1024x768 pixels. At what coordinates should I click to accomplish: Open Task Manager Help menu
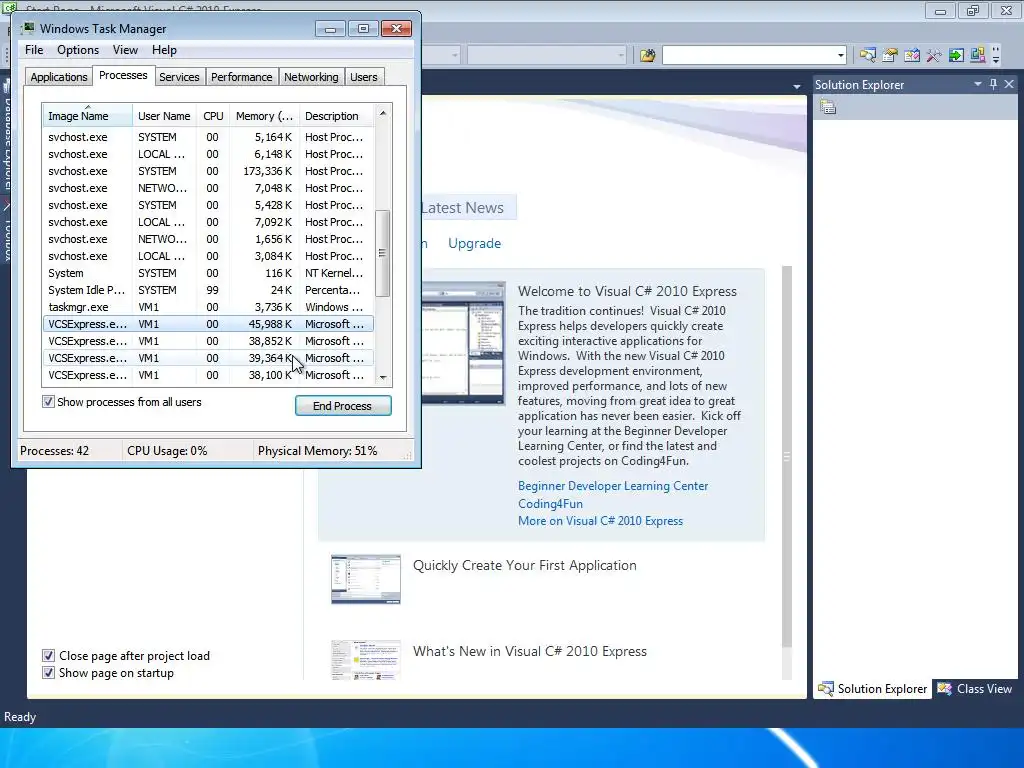[x=164, y=50]
